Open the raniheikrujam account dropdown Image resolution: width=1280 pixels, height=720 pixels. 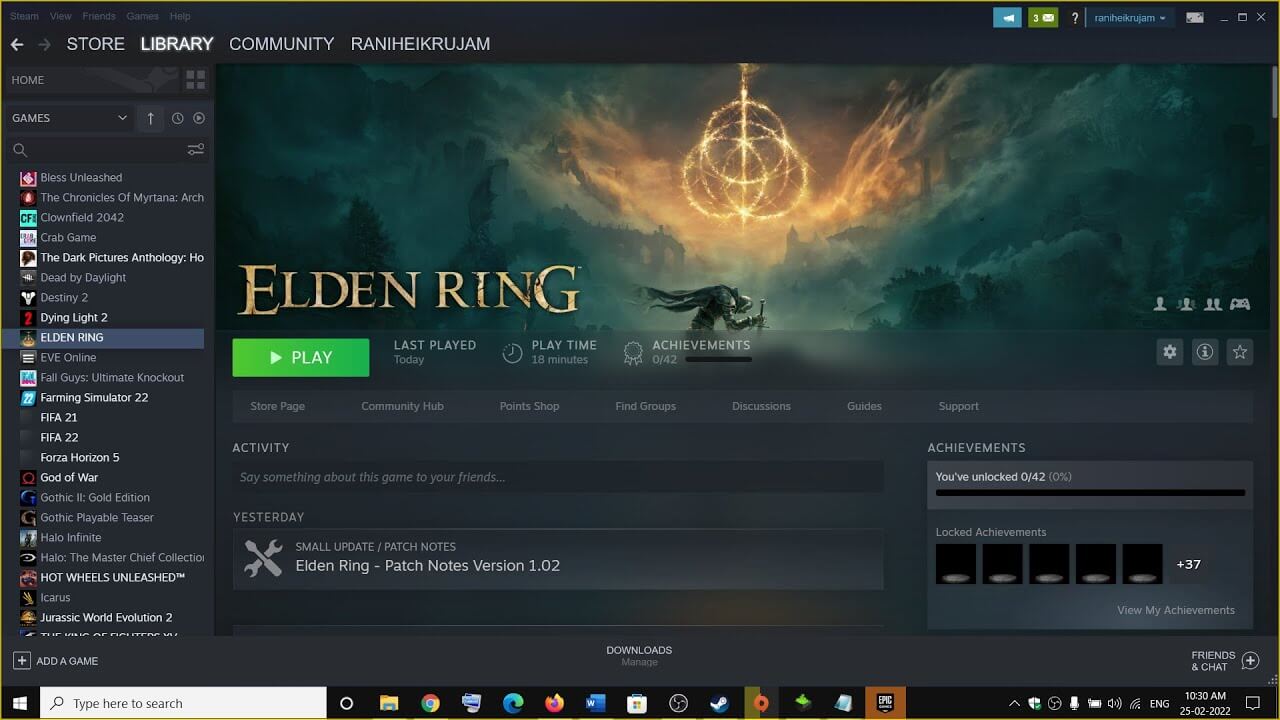tap(1130, 18)
